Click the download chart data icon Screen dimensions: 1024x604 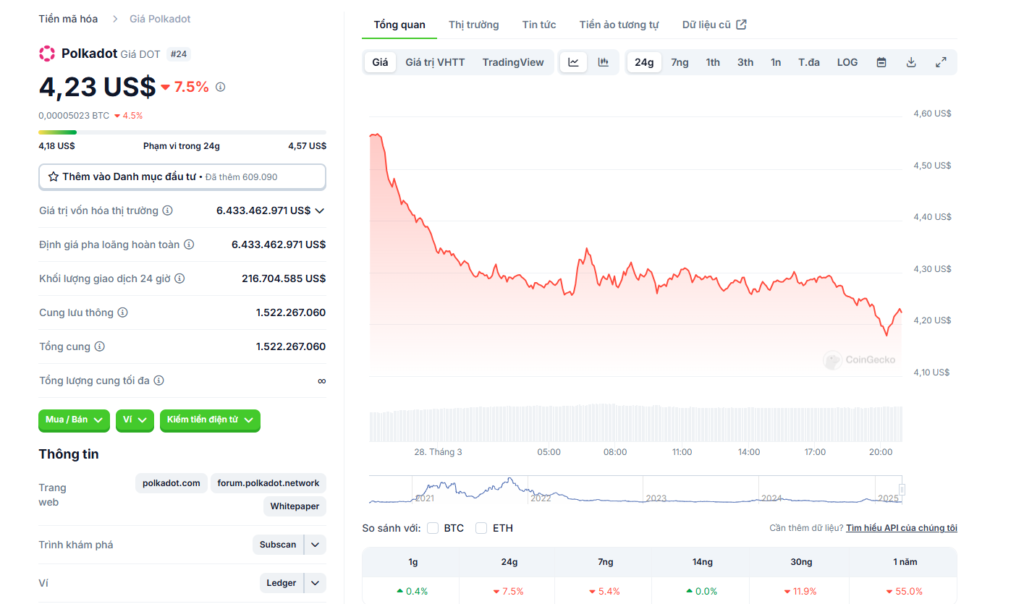coord(911,62)
